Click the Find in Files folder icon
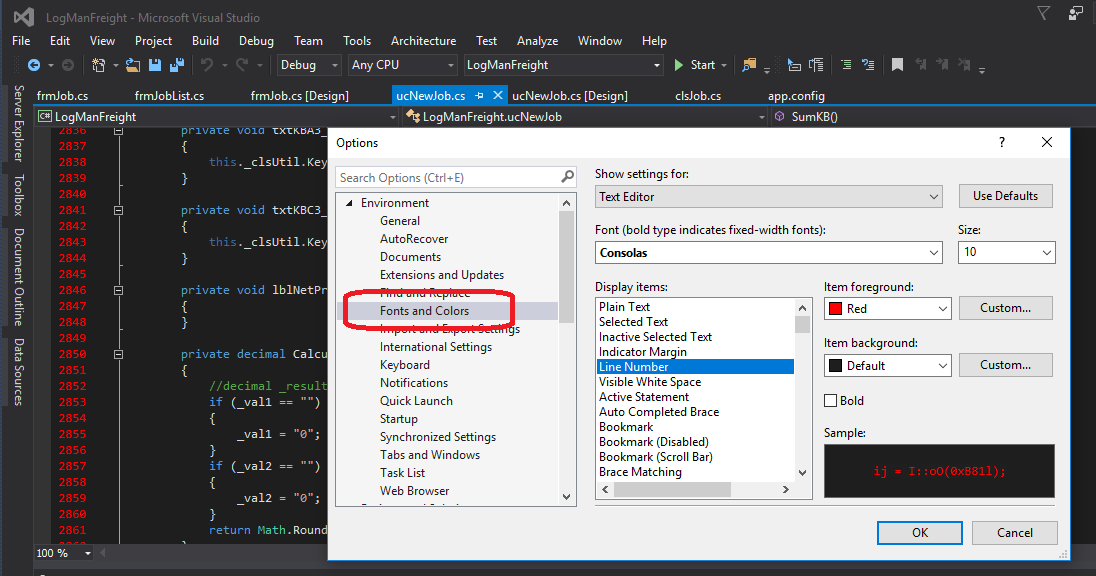This screenshot has height=576, width=1096. coord(749,65)
